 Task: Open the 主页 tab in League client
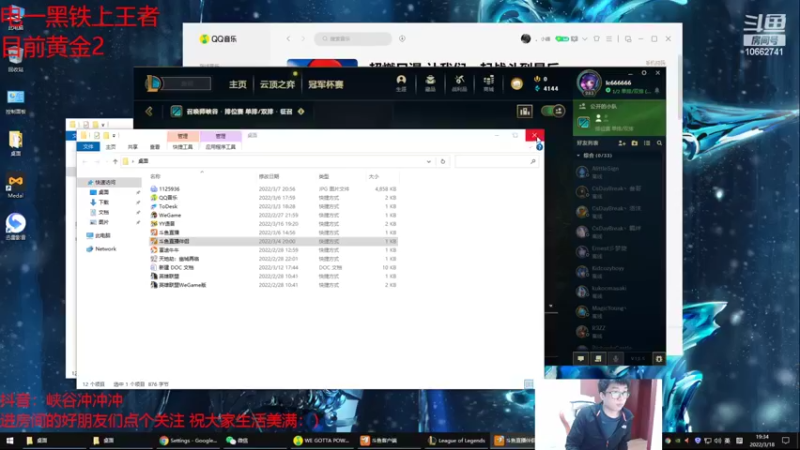tap(238, 84)
